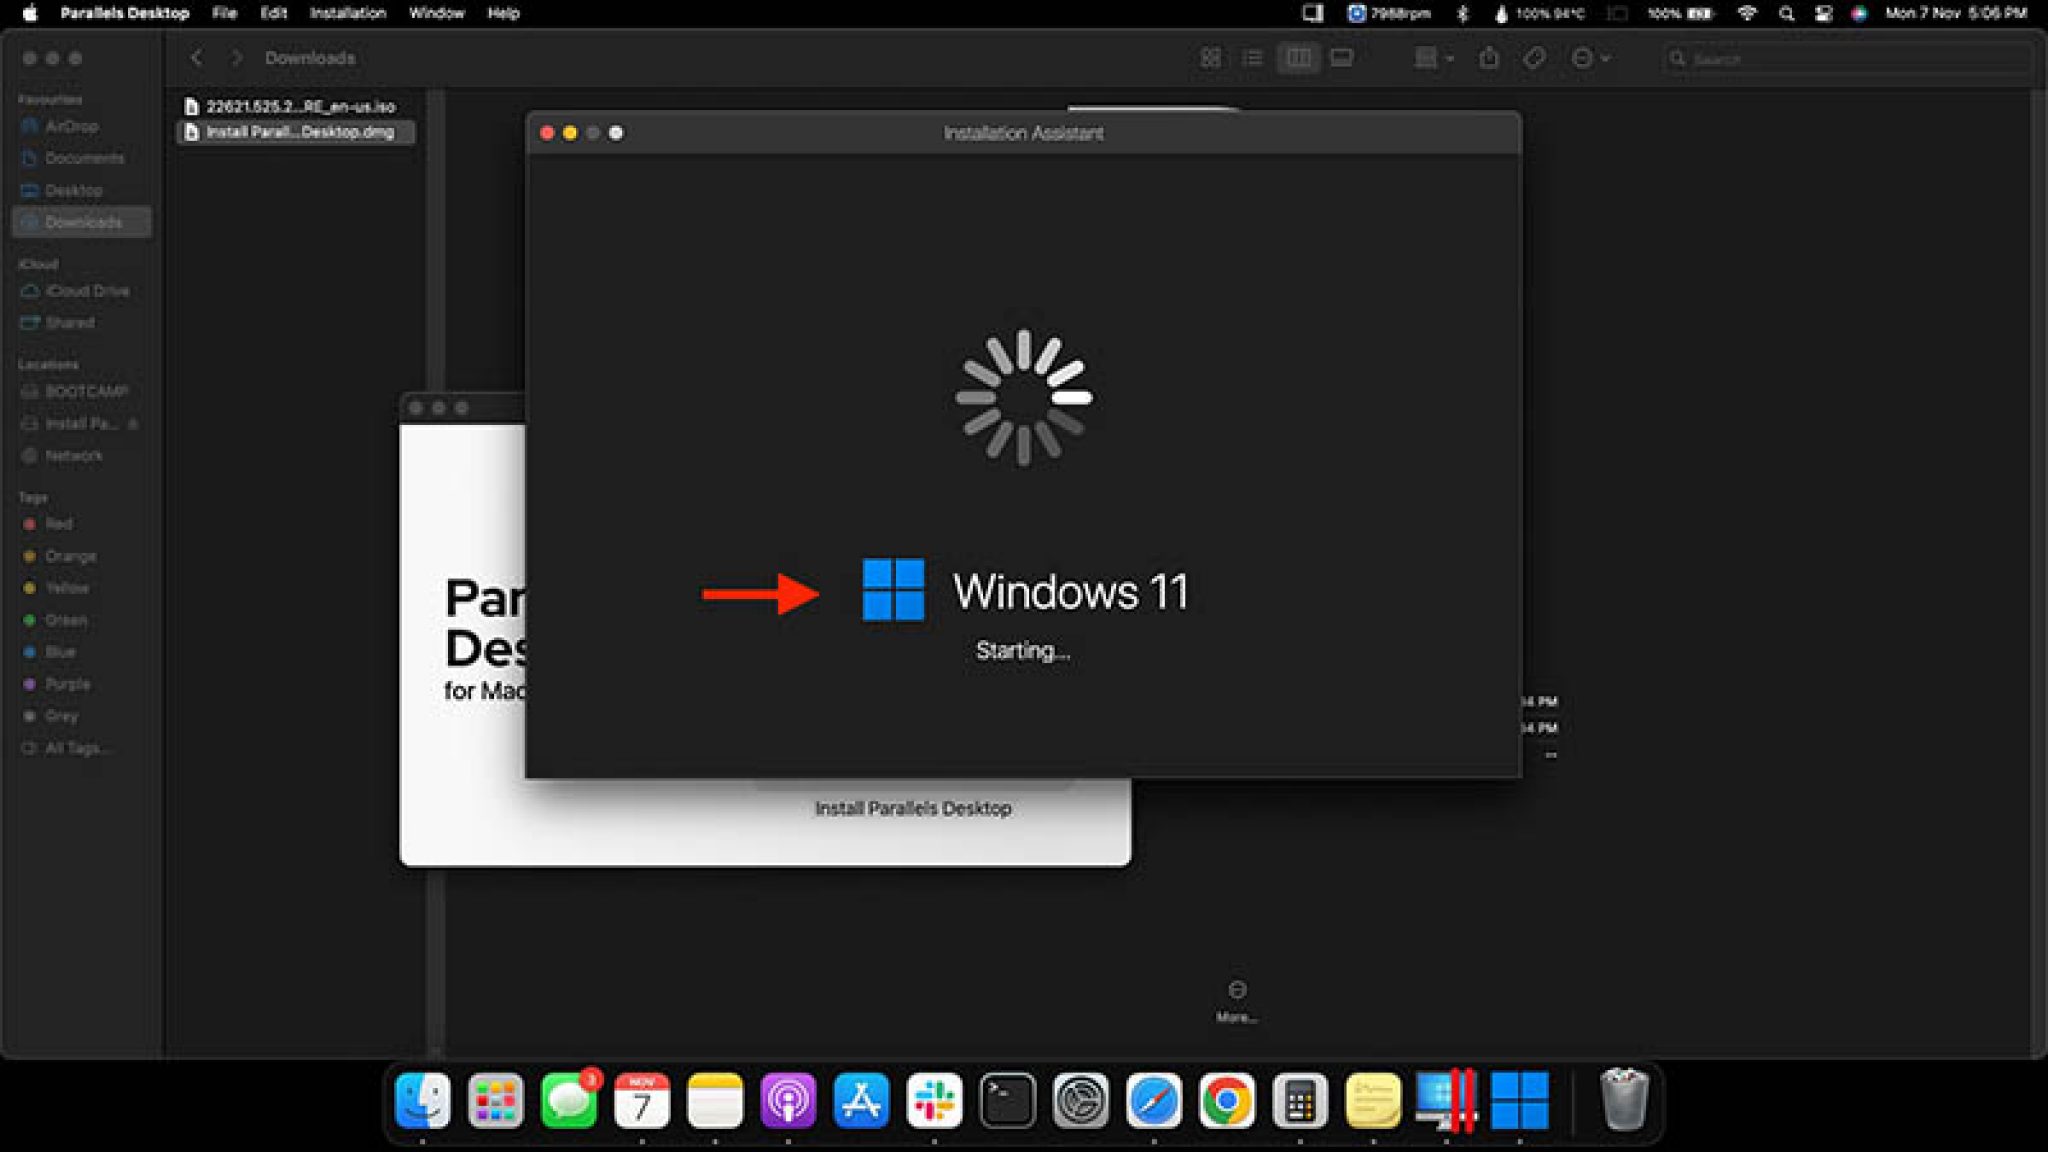Open the Help menu
This screenshot has height=1152, width=2048.
[503, 13]
